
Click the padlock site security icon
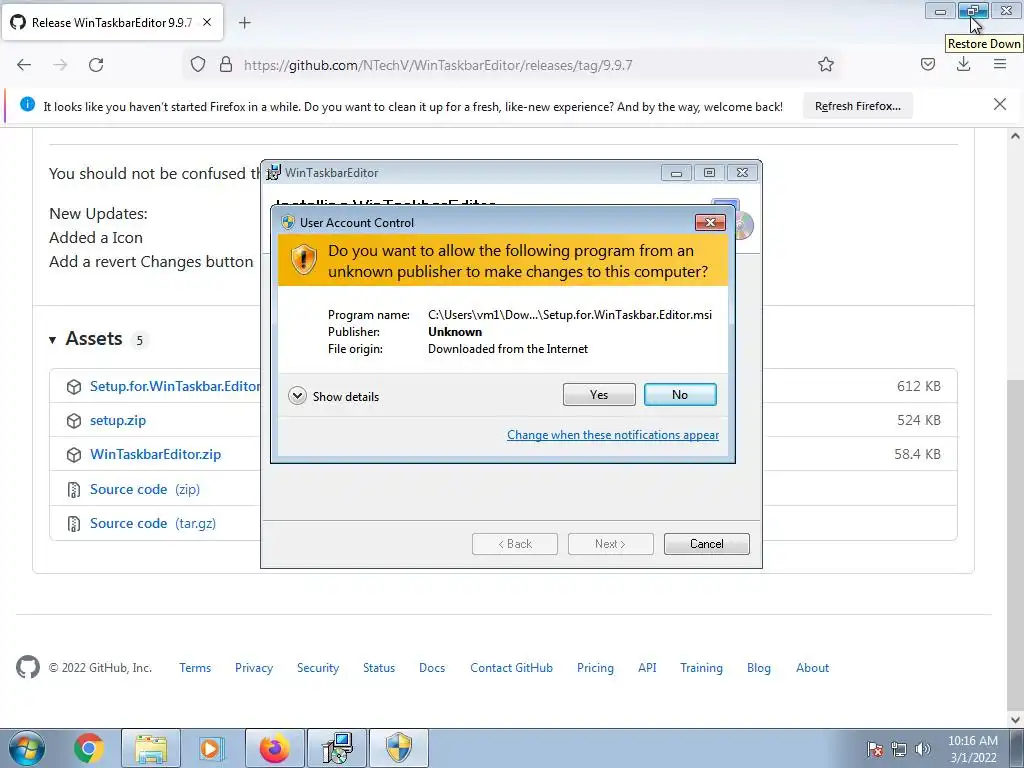(226, 65)
